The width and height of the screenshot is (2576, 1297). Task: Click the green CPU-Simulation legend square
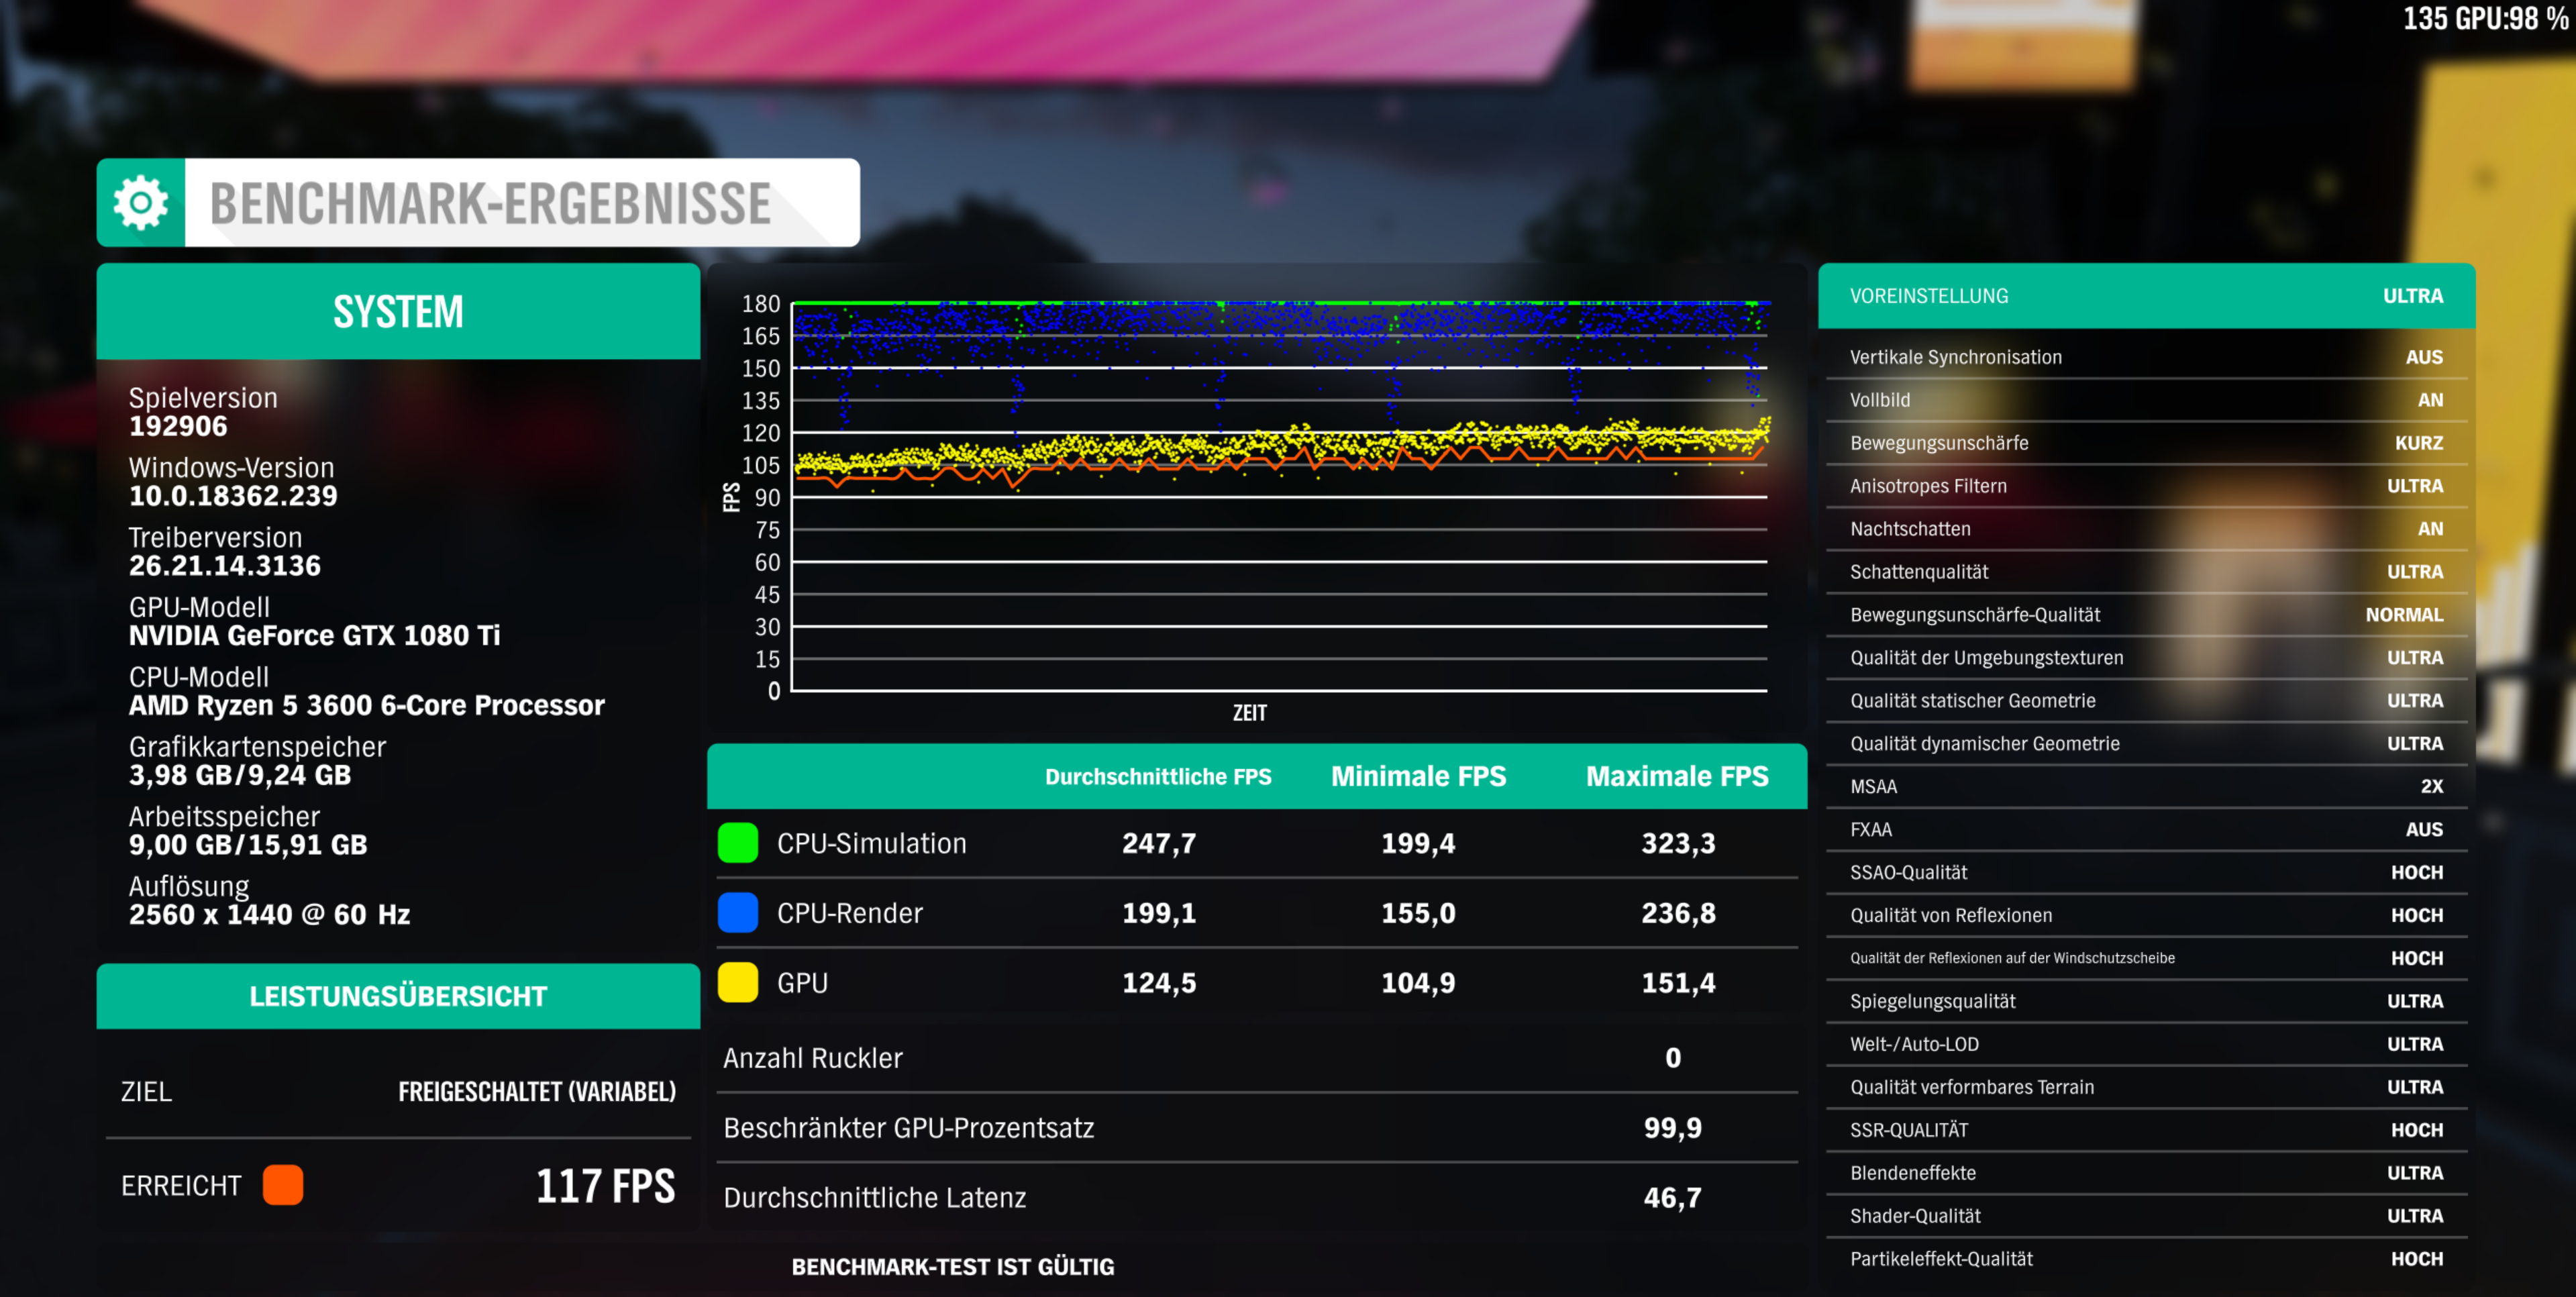(738, 843)
